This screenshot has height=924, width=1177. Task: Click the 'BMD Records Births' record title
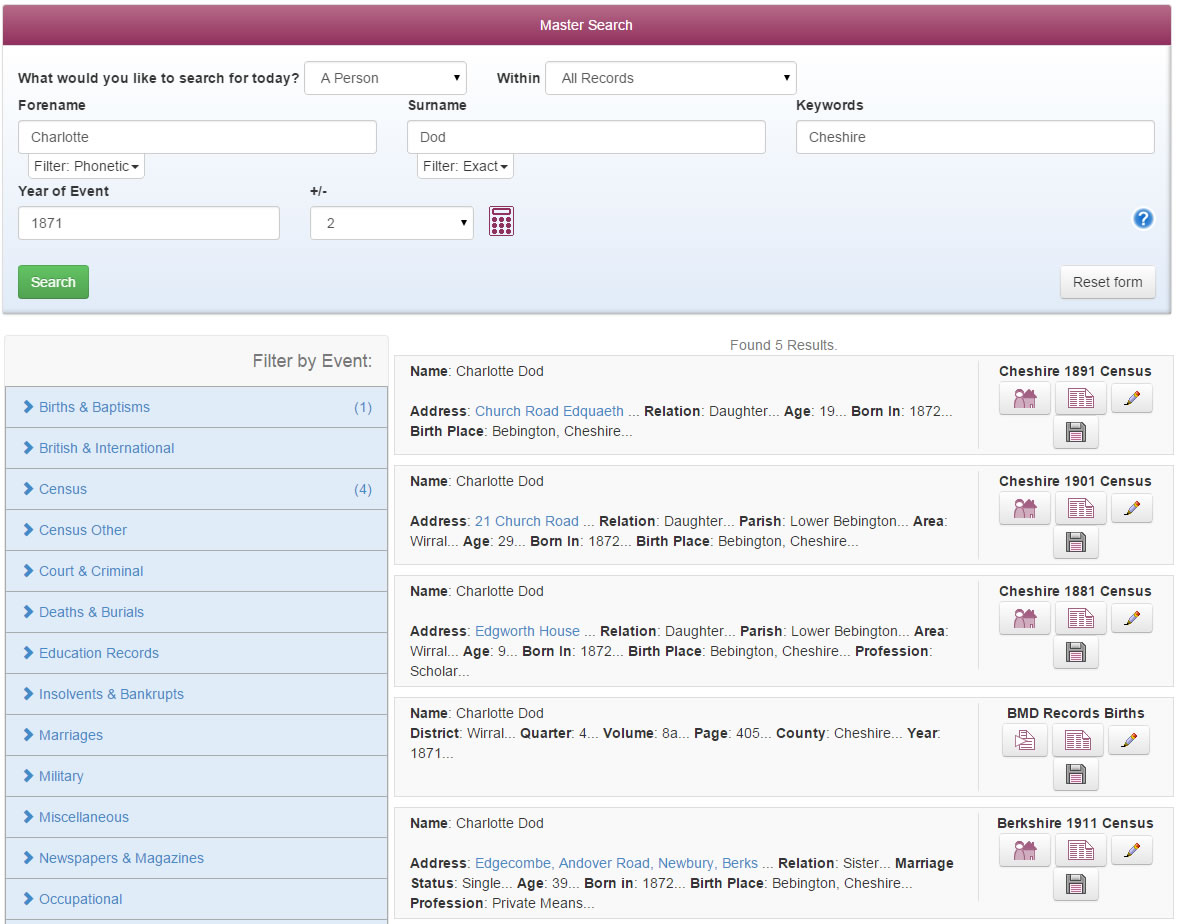pyautogui.click(x=1076, y=713)
